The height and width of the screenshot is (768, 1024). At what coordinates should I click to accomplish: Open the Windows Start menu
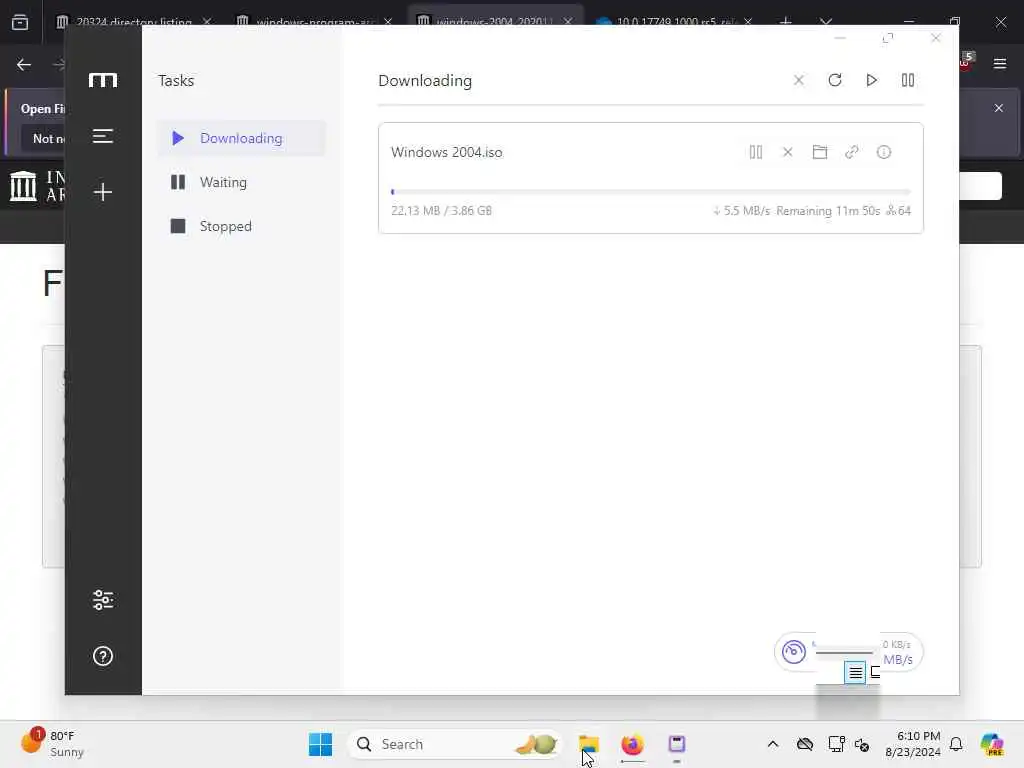pyautogui.click(x=320, y=744)
